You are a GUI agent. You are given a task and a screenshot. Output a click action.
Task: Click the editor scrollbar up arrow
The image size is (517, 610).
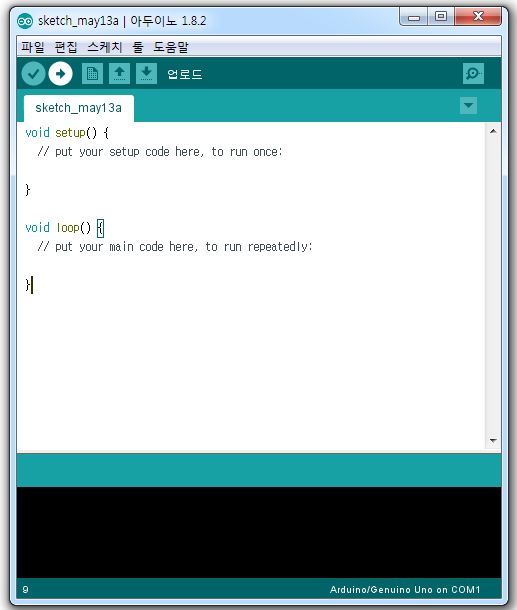(493, 131)
